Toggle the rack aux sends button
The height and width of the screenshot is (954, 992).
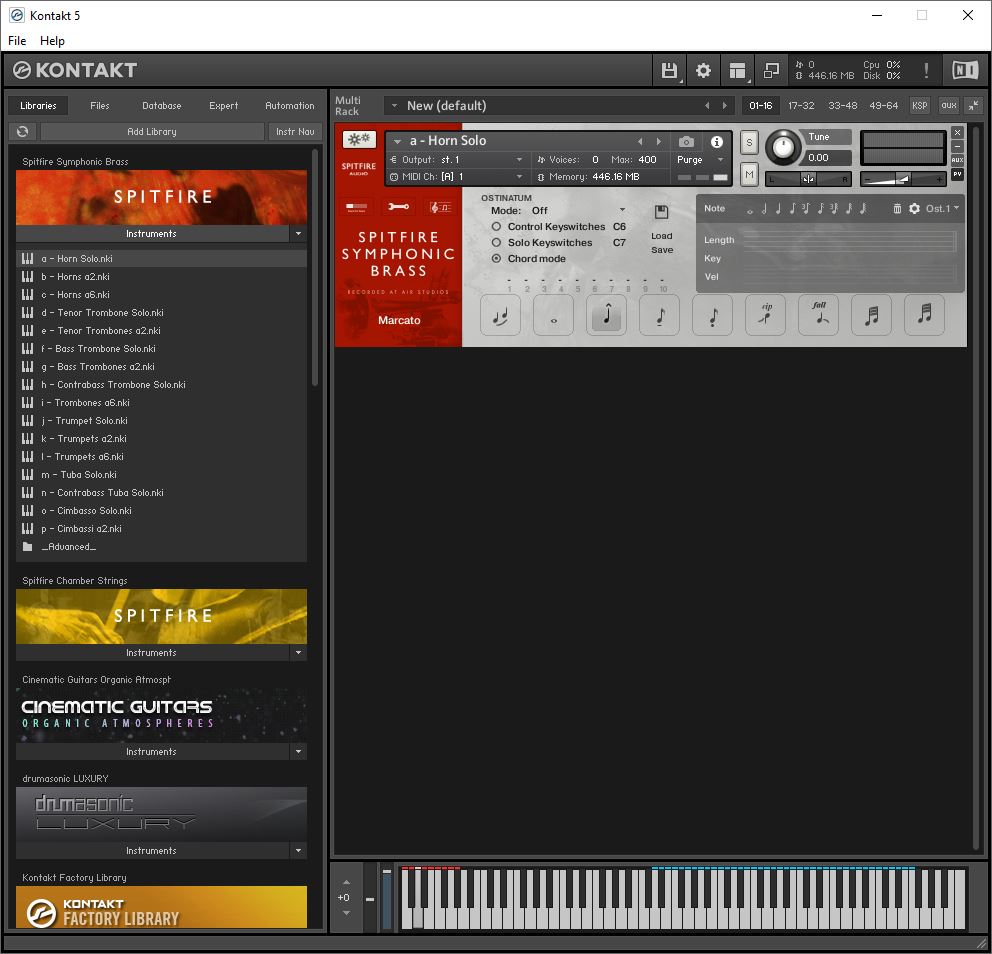(948, 105)
